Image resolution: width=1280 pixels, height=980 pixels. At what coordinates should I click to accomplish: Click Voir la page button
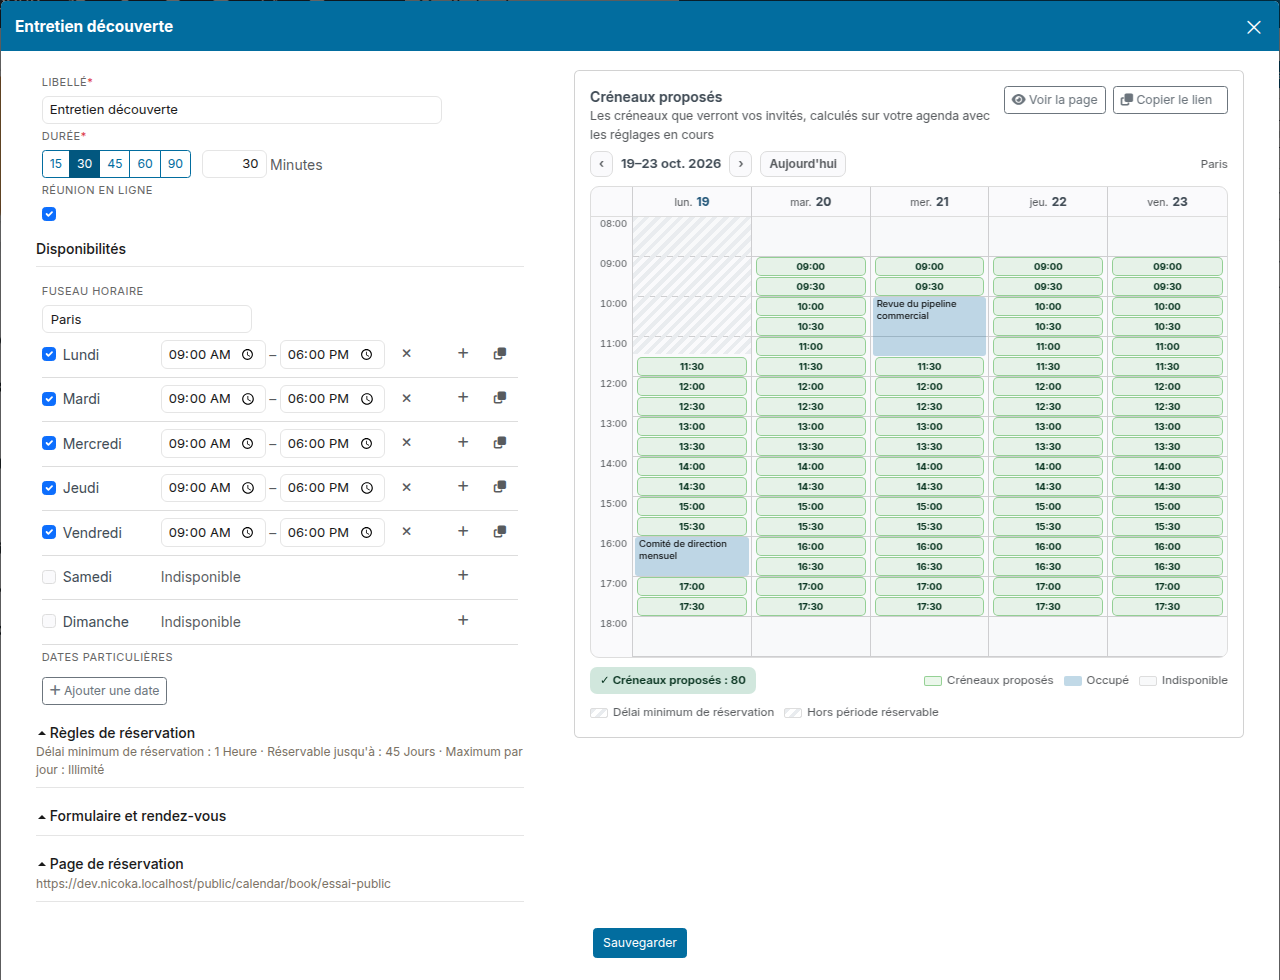[1055, 100]
